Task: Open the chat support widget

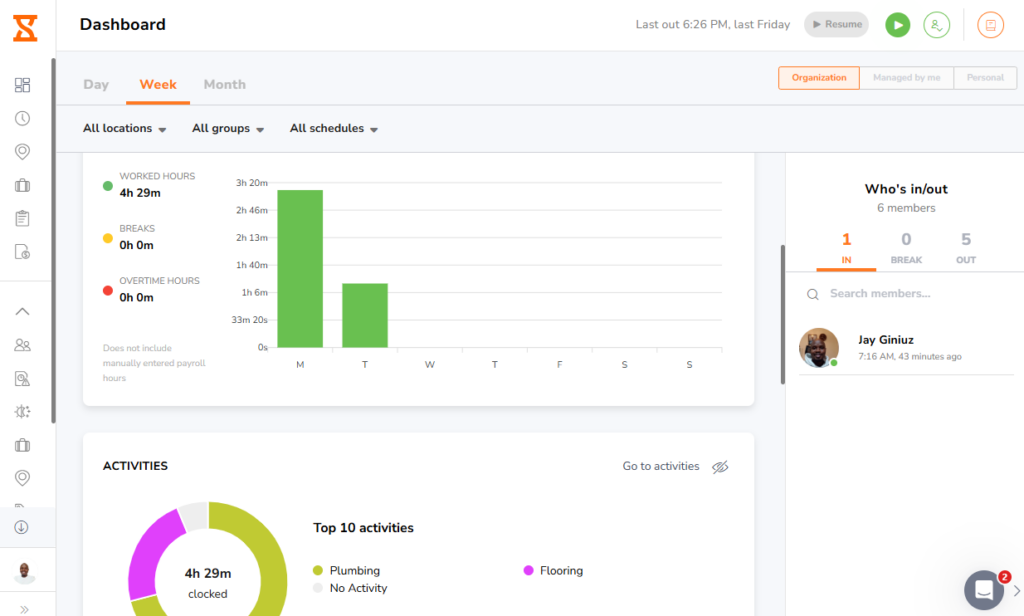Action: coord(984,590)
